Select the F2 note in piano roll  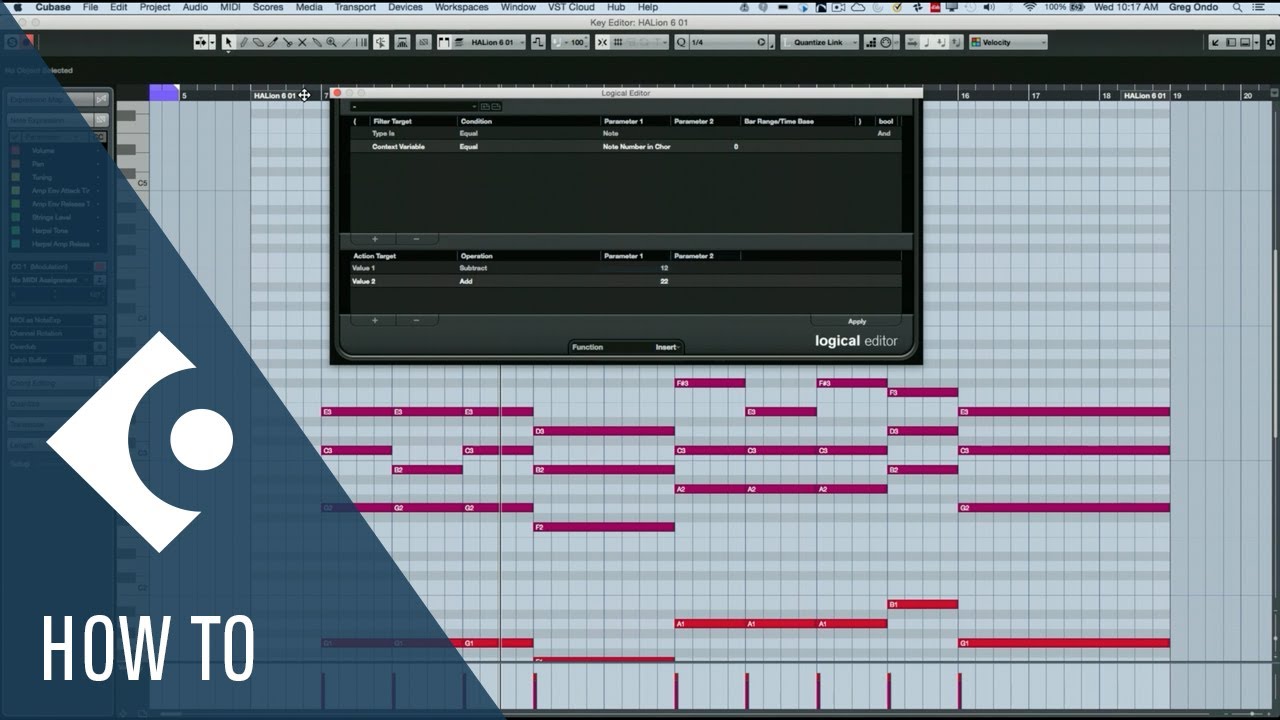point(604,527)
